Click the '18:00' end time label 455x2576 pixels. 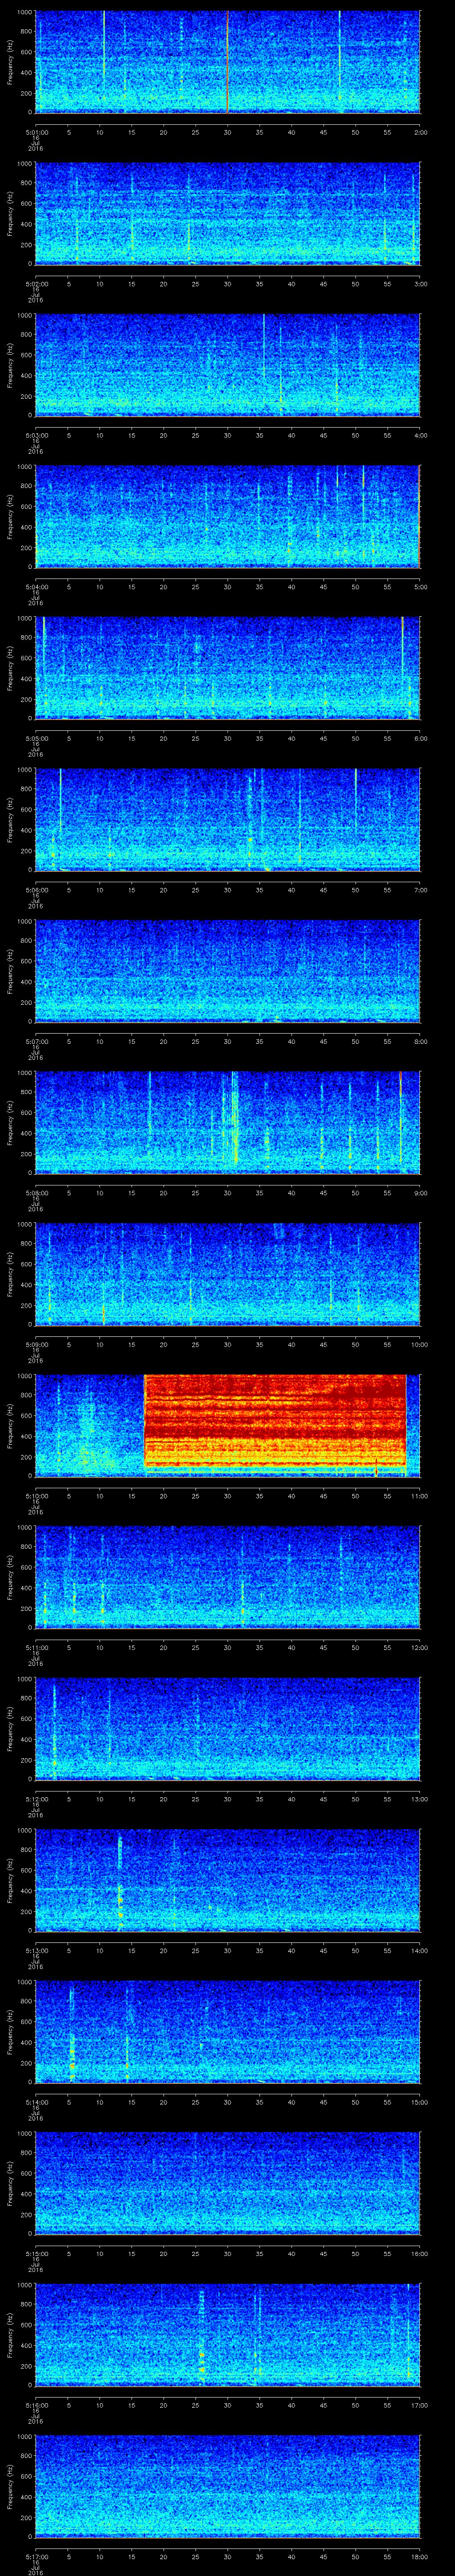[x=419, y=2556]
